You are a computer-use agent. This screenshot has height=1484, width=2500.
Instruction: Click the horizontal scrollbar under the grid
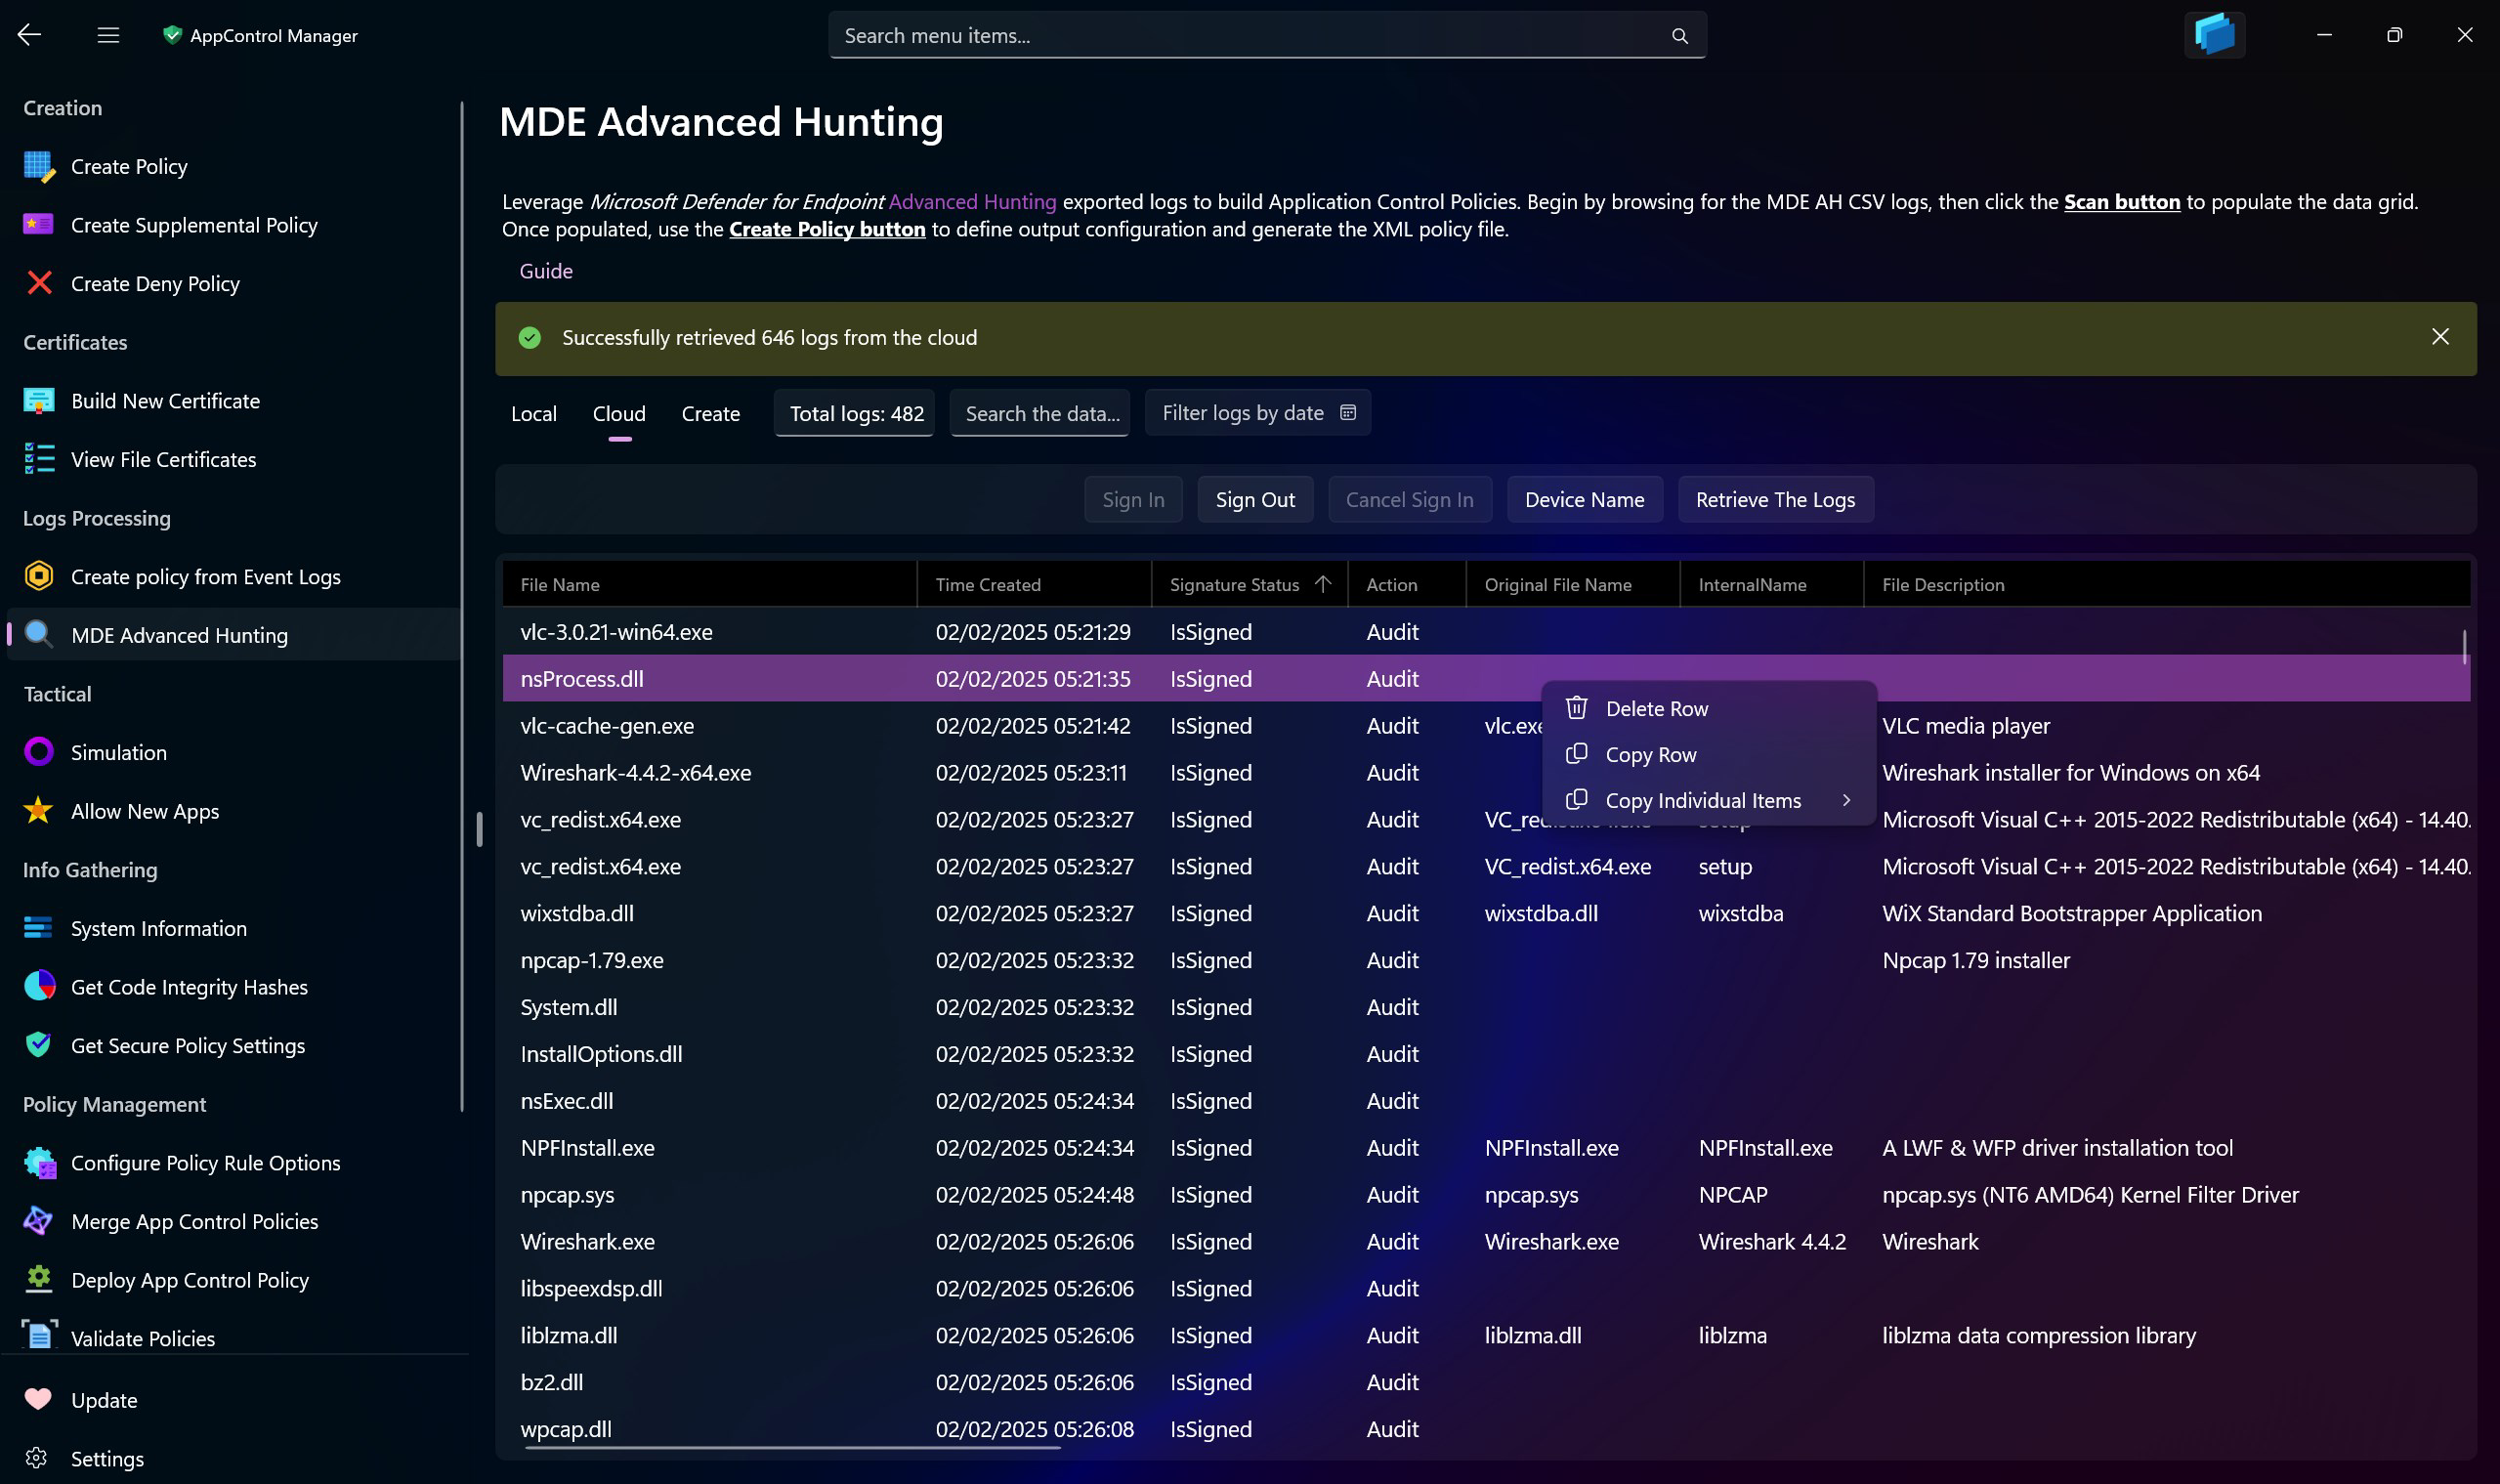click(791, 1446)
